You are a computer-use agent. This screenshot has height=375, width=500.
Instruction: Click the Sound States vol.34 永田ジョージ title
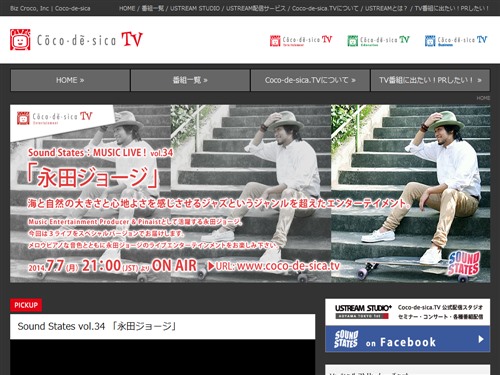[97, 326]
